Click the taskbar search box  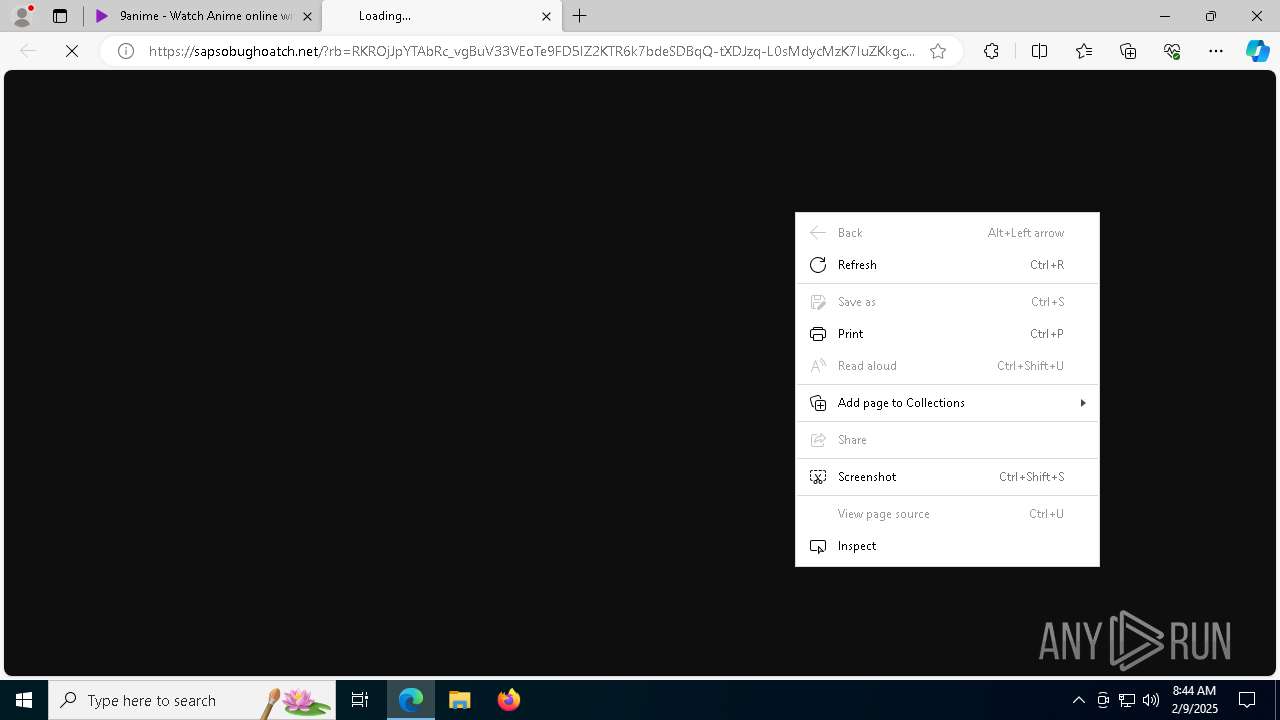[x=192, y=700]
